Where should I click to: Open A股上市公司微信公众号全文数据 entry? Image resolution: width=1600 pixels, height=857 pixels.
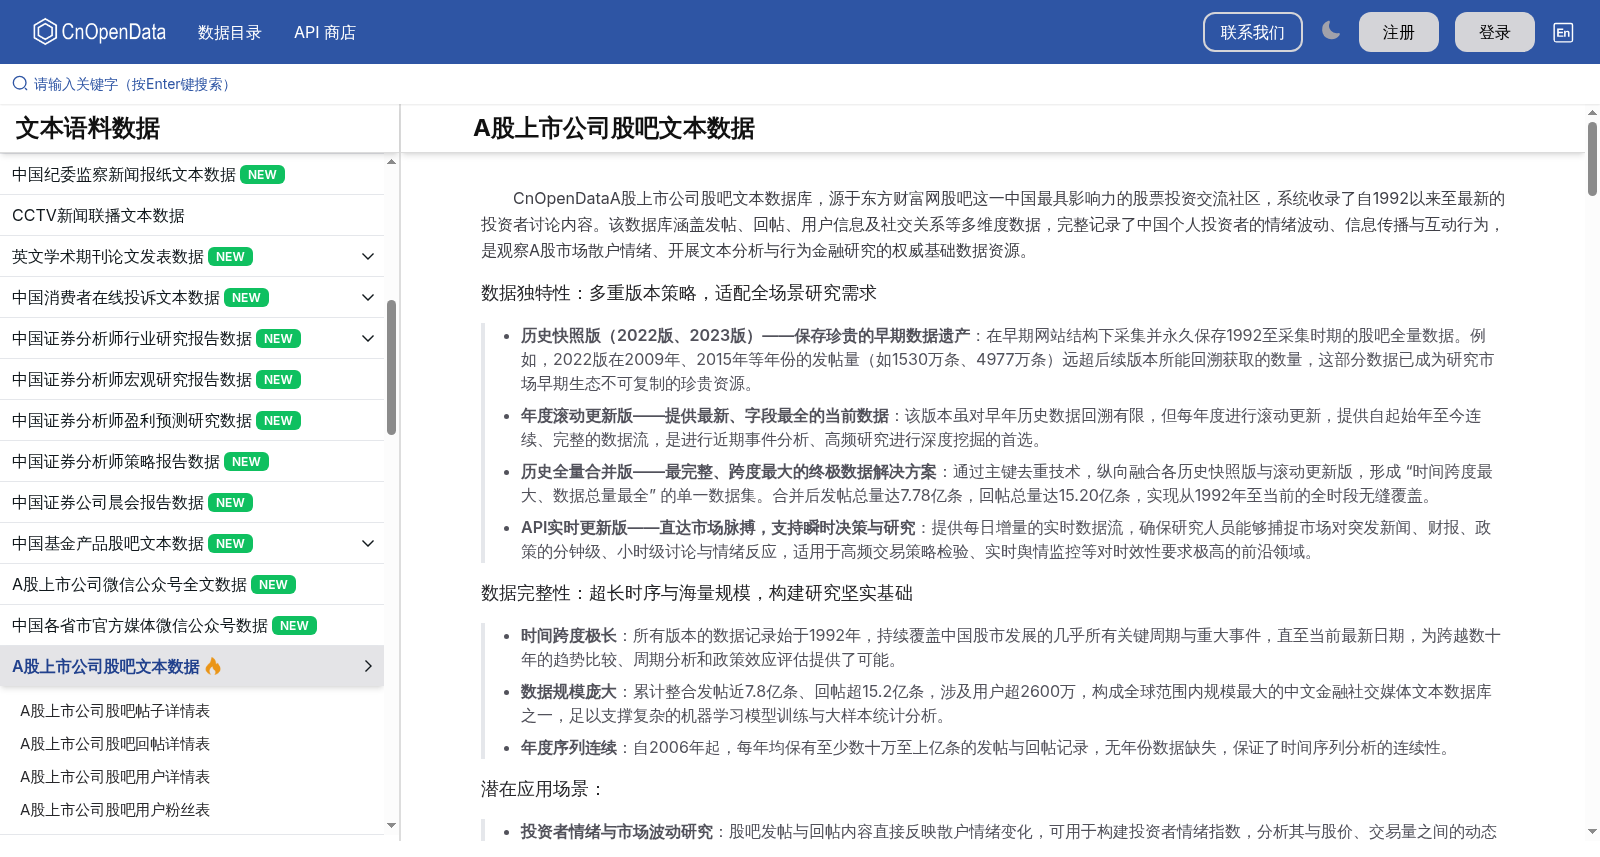pyautogui.click(x=192, y=584)
